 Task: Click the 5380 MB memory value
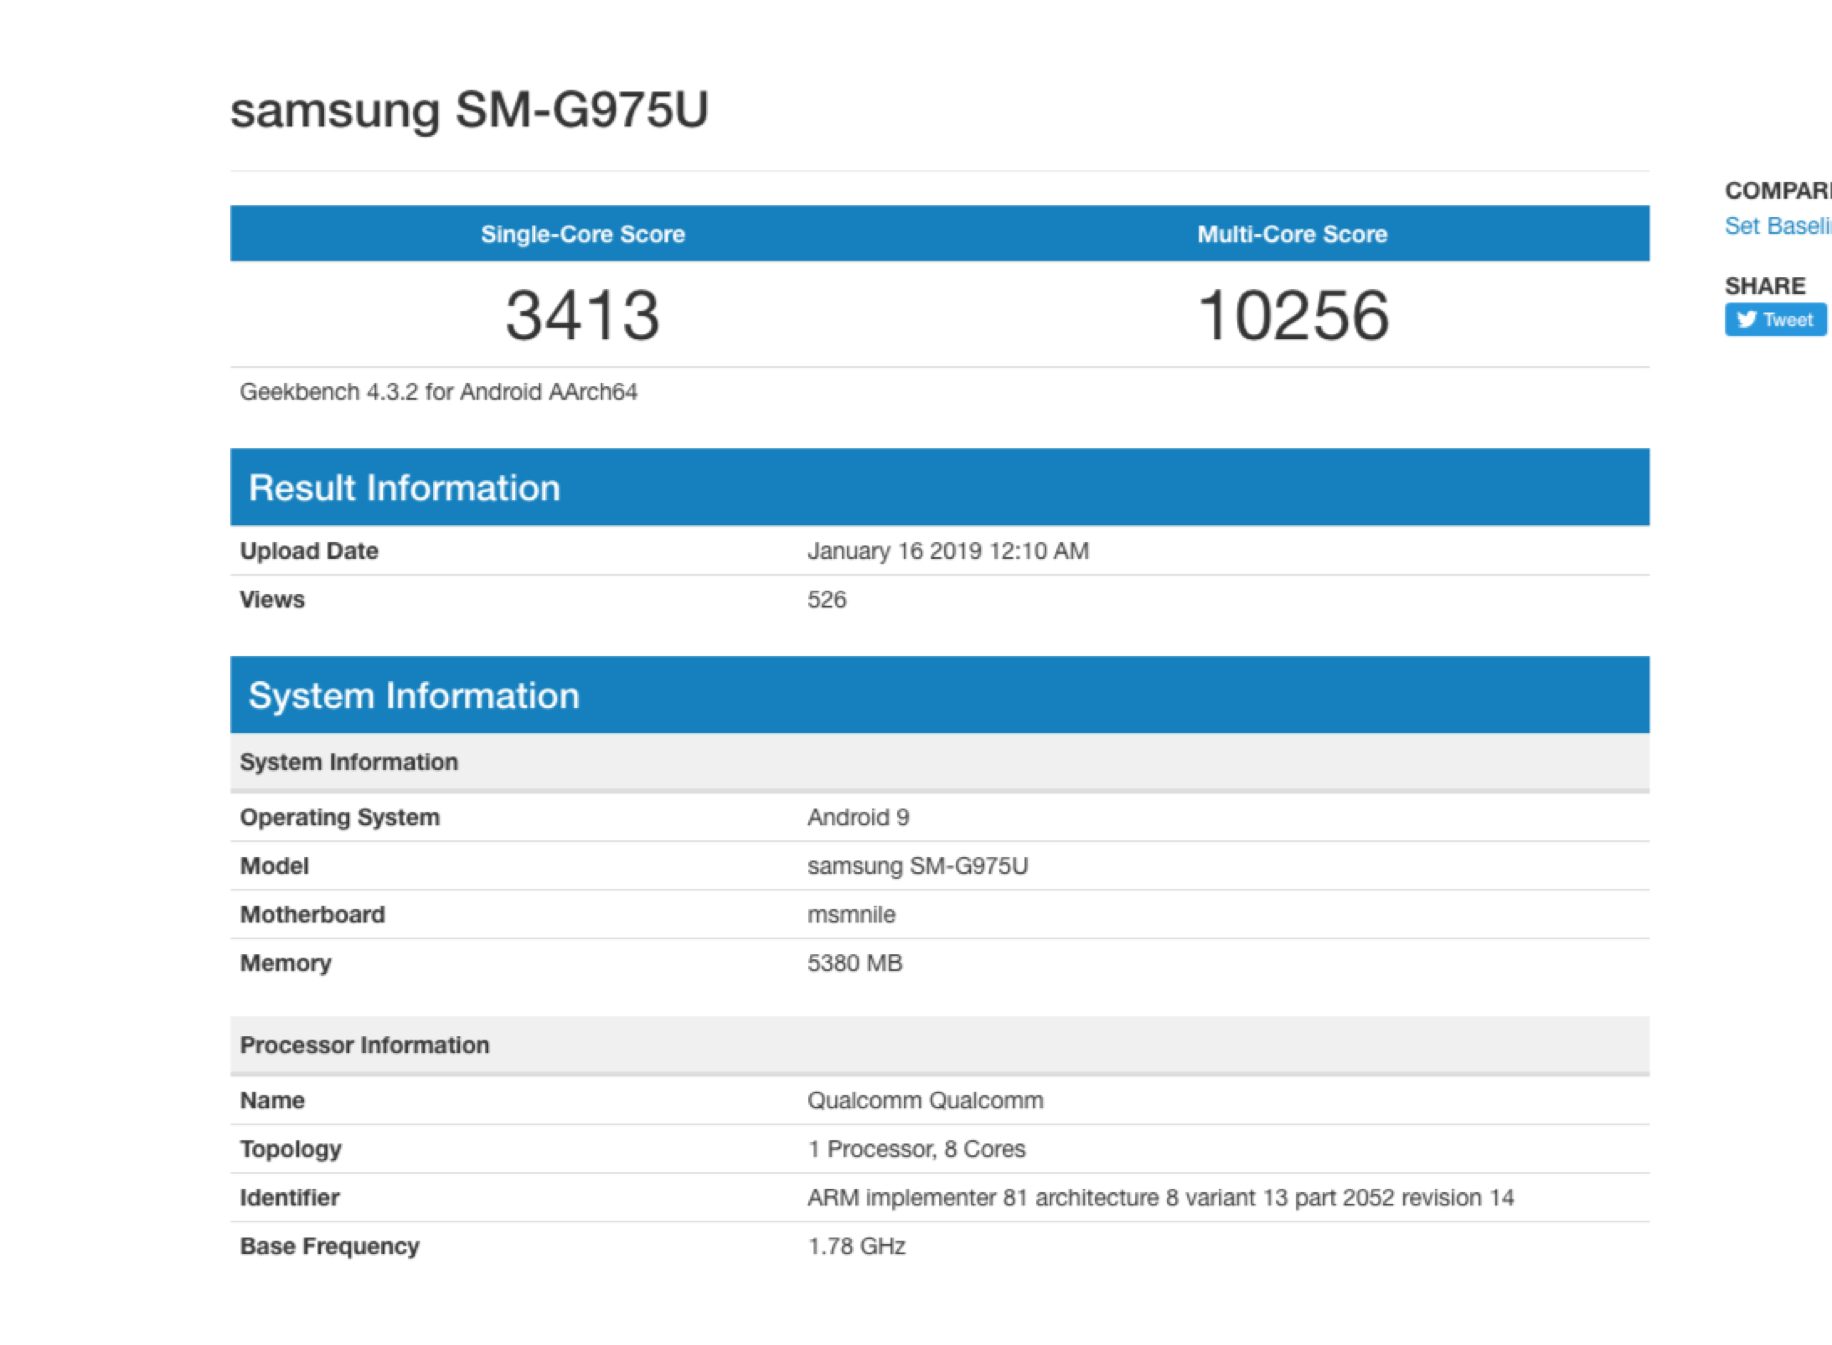tap(854, 963)
